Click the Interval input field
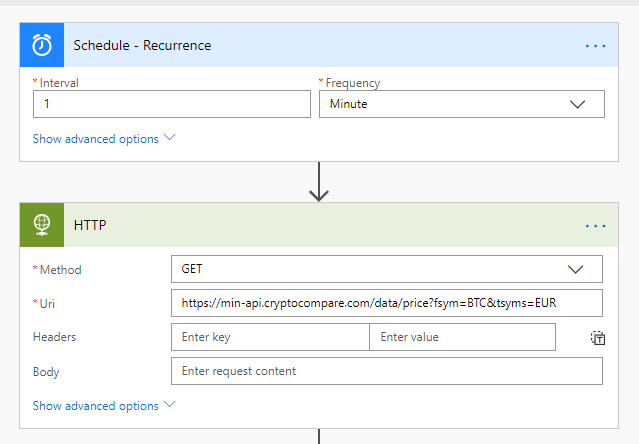Image resolution: width=639 pixels, height=444 pixels. tap(172, 104)
